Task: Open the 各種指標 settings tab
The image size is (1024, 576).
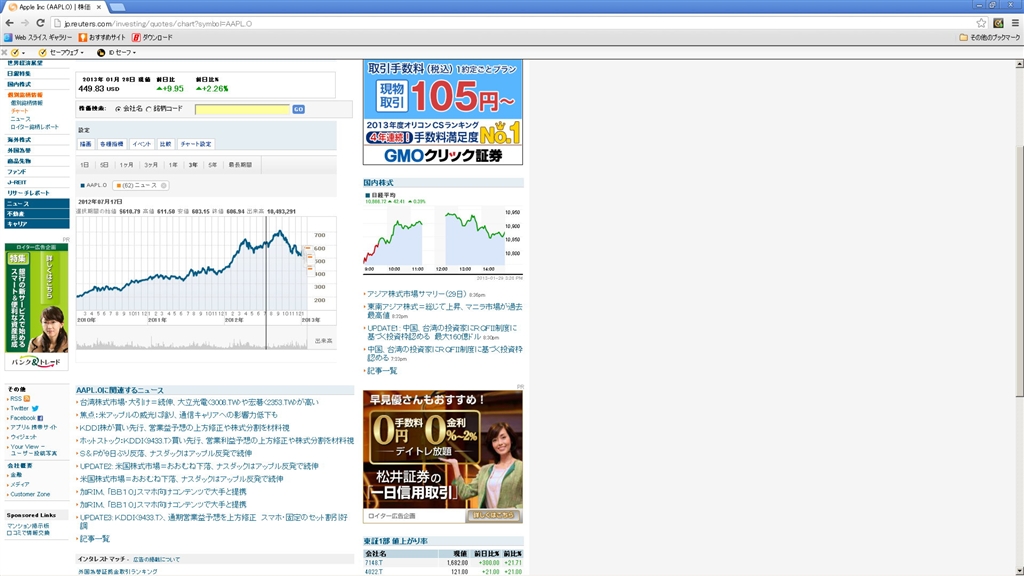Action: (111, 144)
